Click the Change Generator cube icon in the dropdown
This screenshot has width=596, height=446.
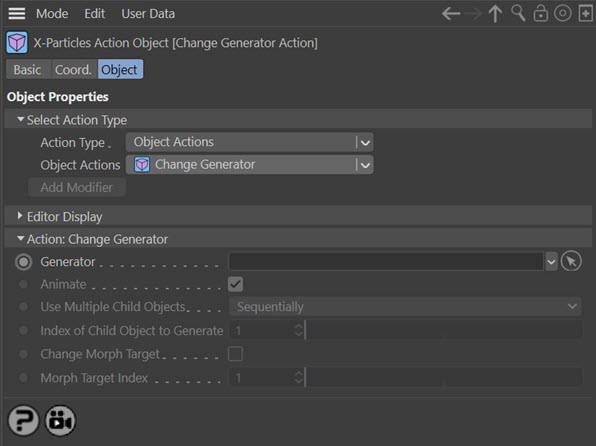(x=142, y=165)
